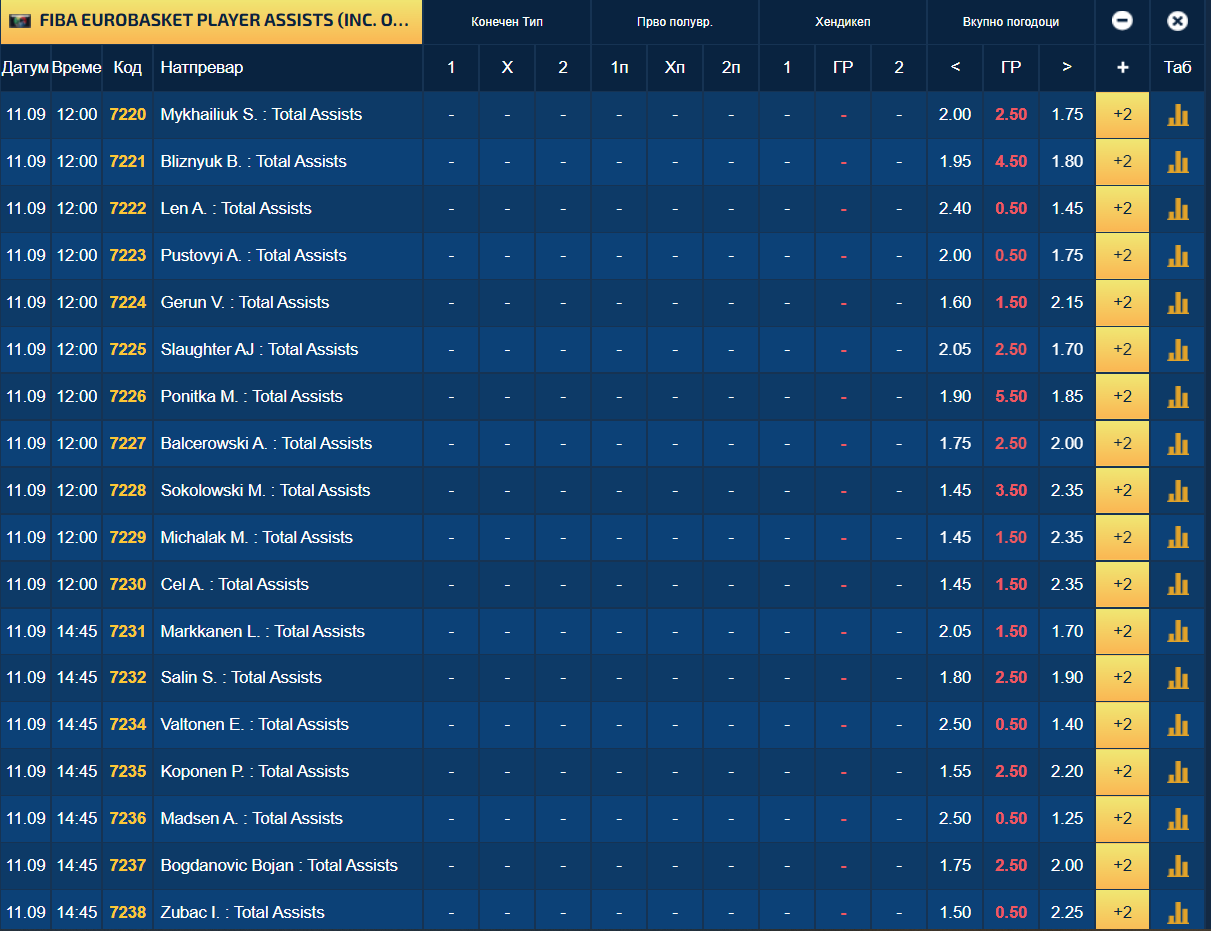
Task: Open statistics chart icon for Markkanen L. row
Action: coord(1178,632)
